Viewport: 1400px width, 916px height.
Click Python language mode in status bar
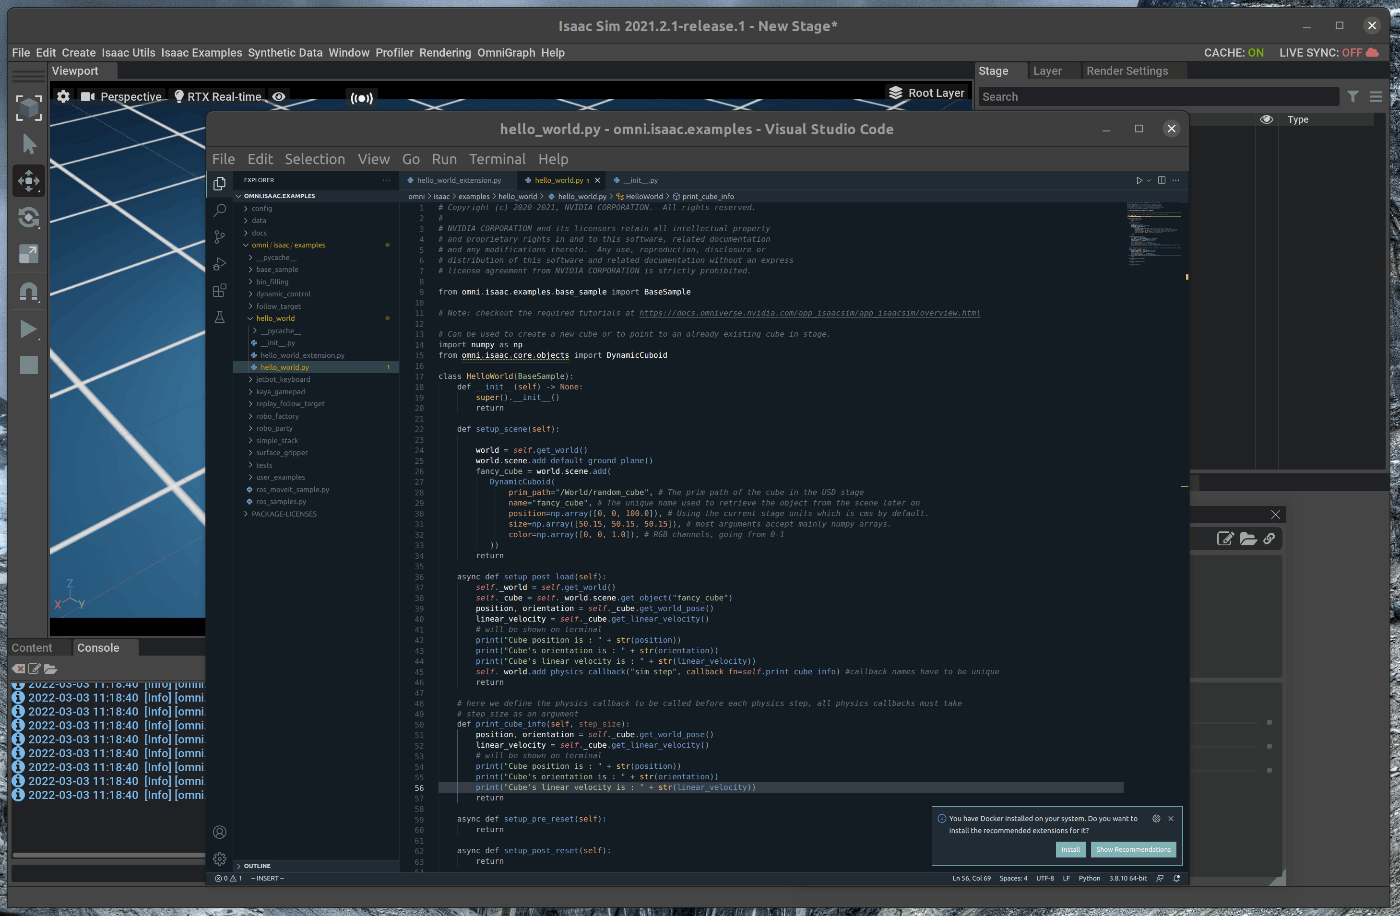[x=1089, y=878]
